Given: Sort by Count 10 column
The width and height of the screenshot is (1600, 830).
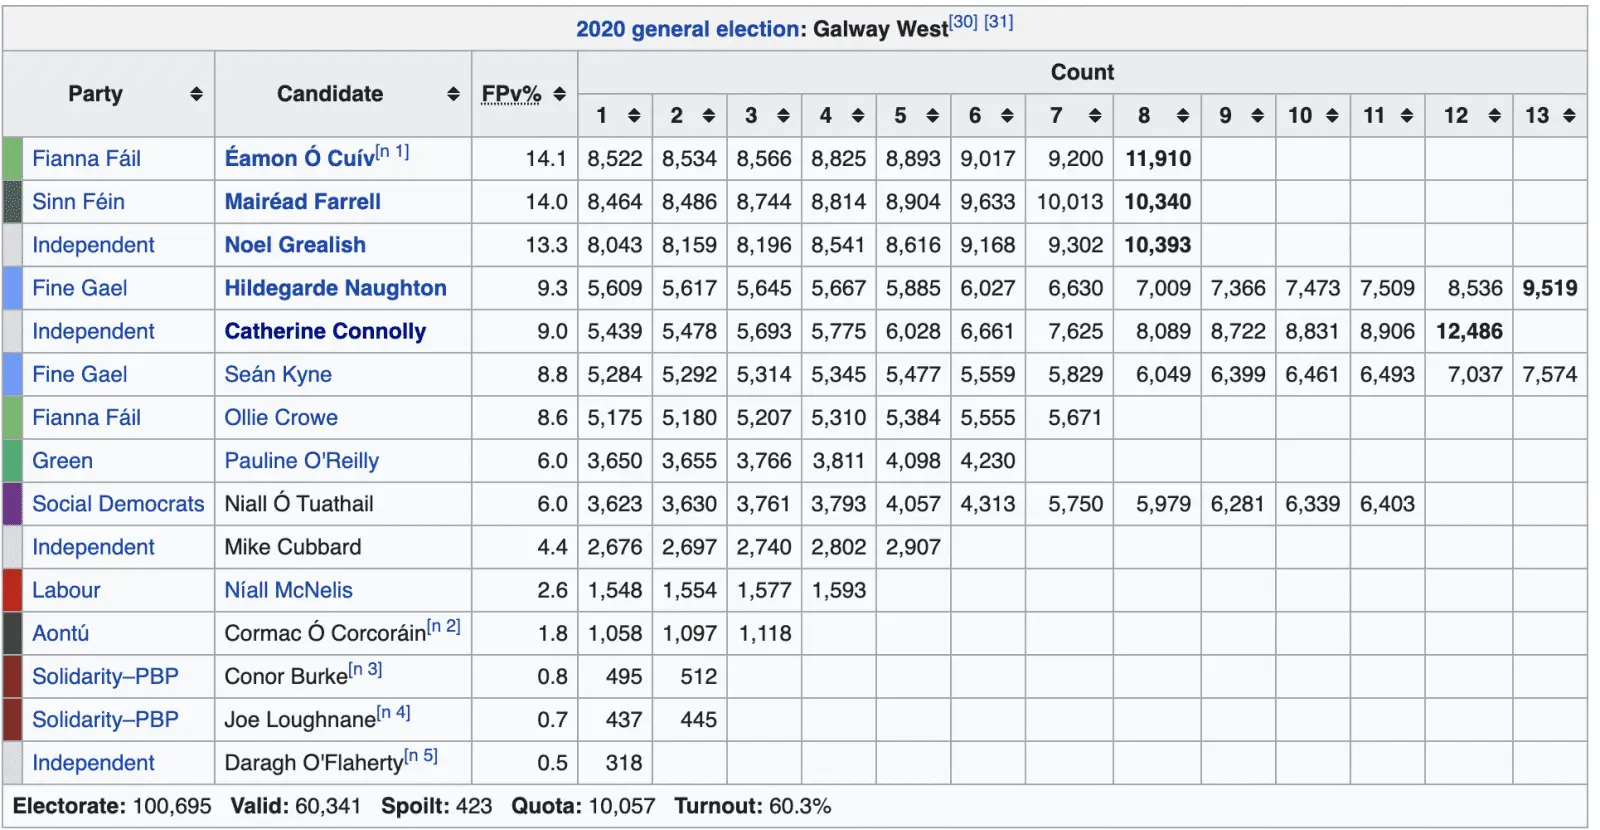Looking at the screenshot, I should [x=1332, y=116].
